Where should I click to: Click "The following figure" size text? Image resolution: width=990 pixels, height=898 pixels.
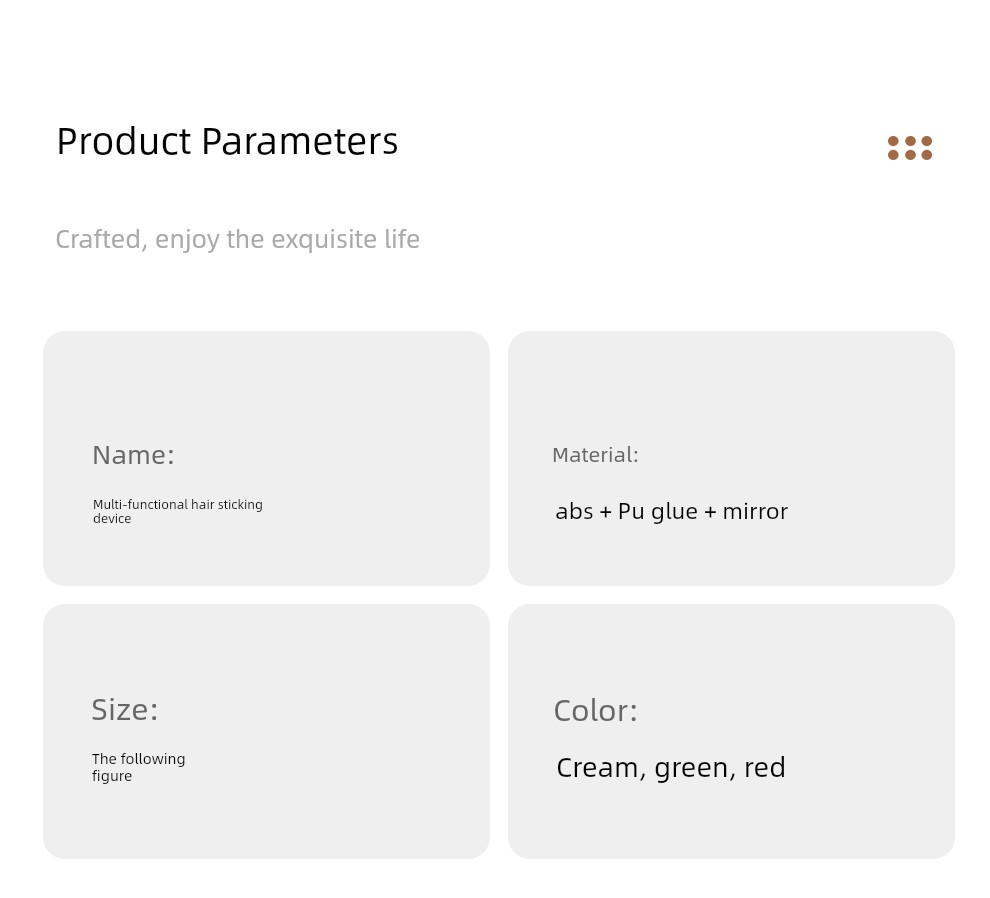point(138,767)
